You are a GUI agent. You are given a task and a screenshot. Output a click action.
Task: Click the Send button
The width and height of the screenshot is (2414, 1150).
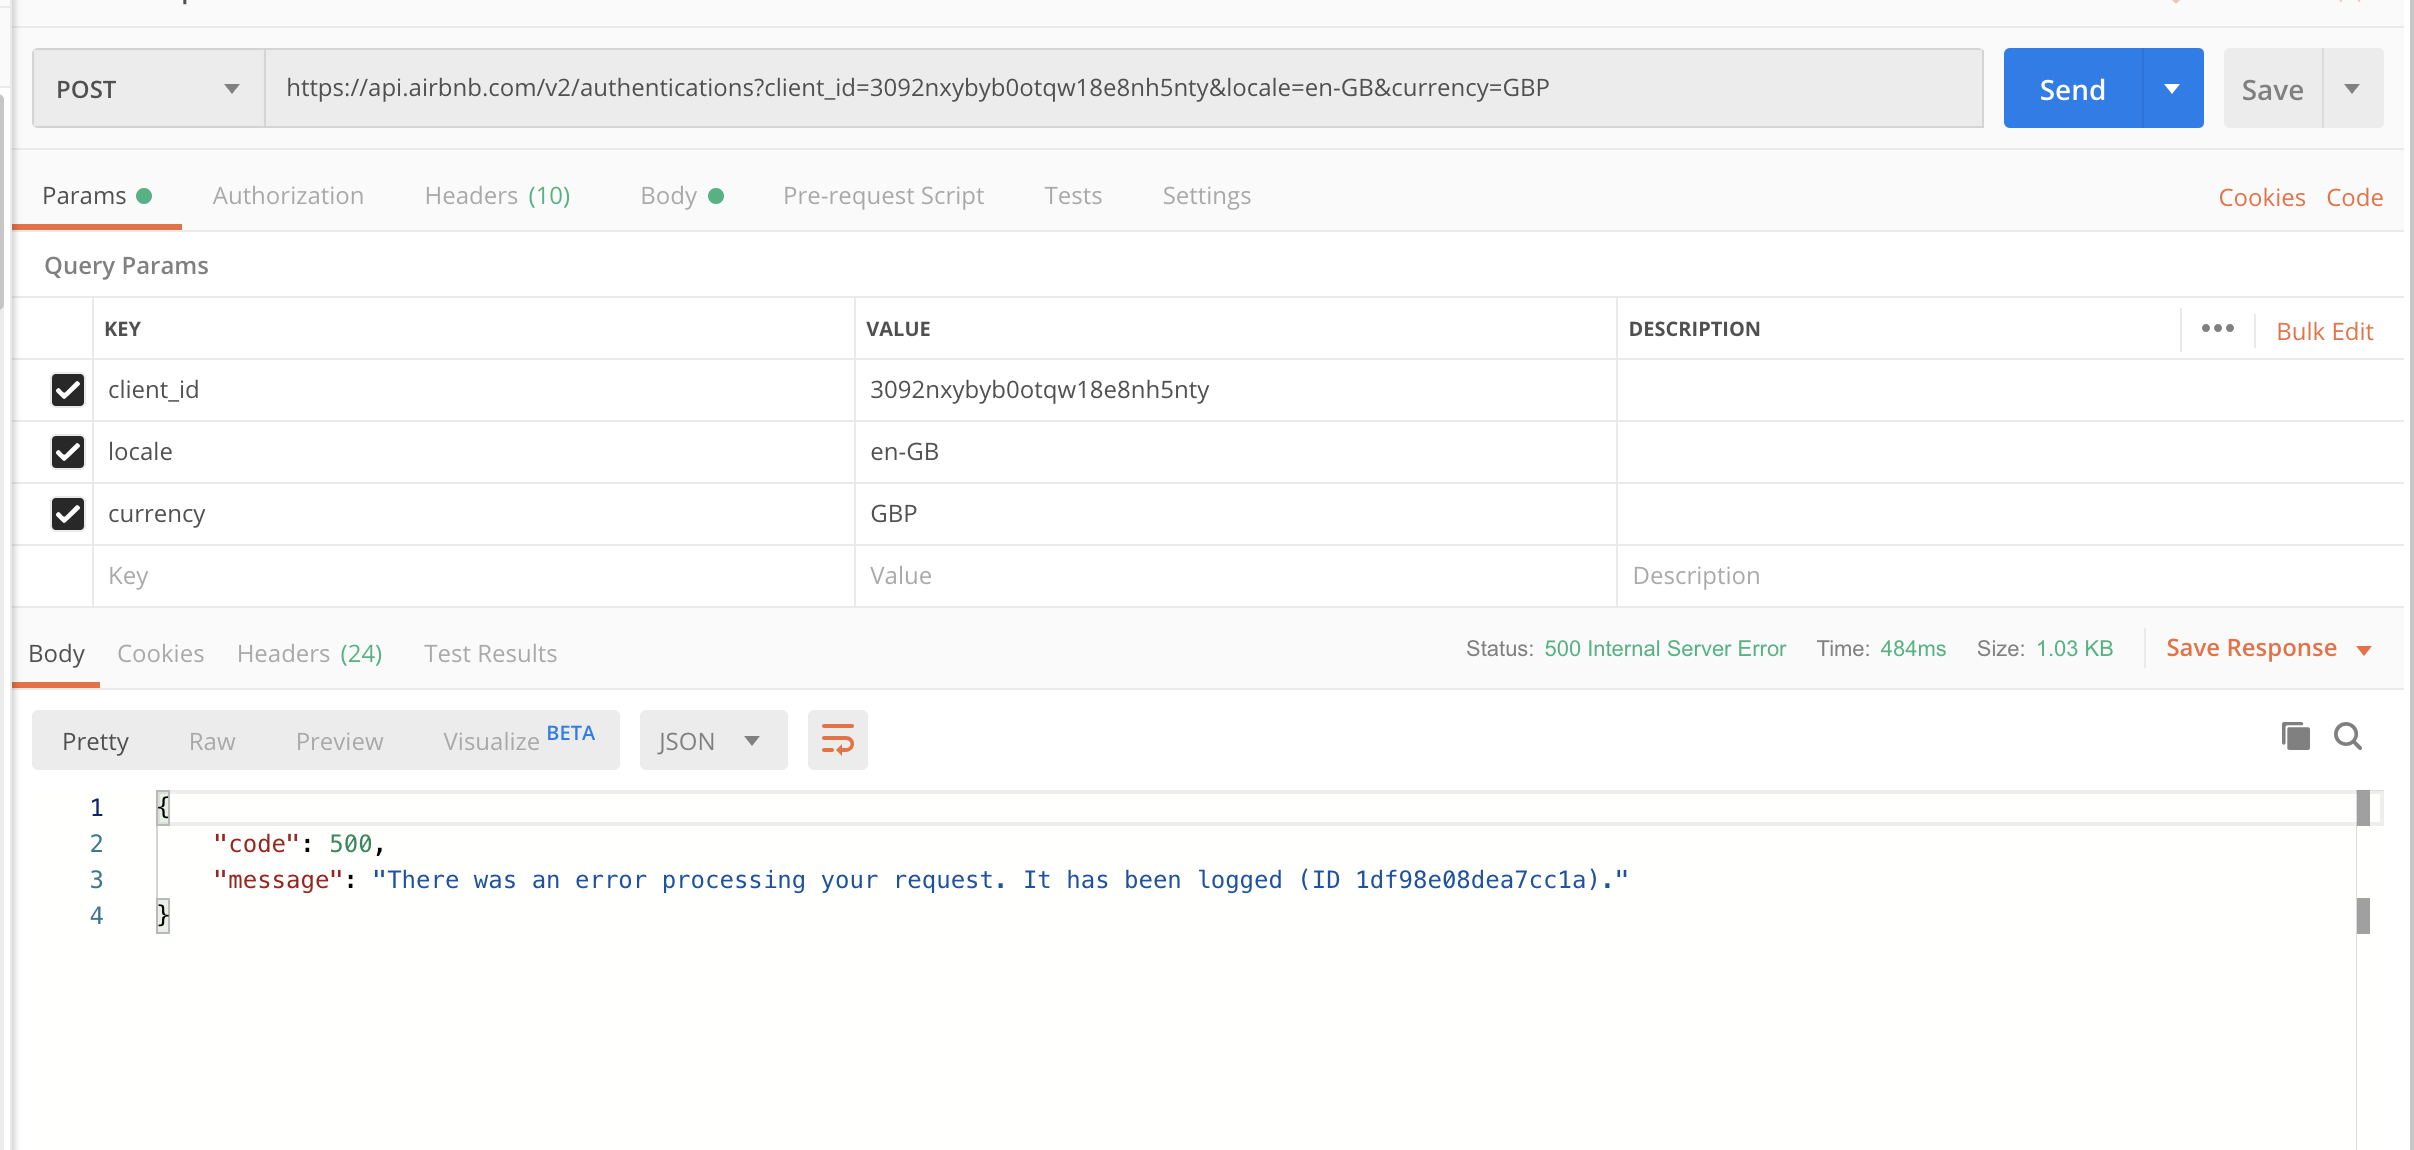tap(2070, 88)
